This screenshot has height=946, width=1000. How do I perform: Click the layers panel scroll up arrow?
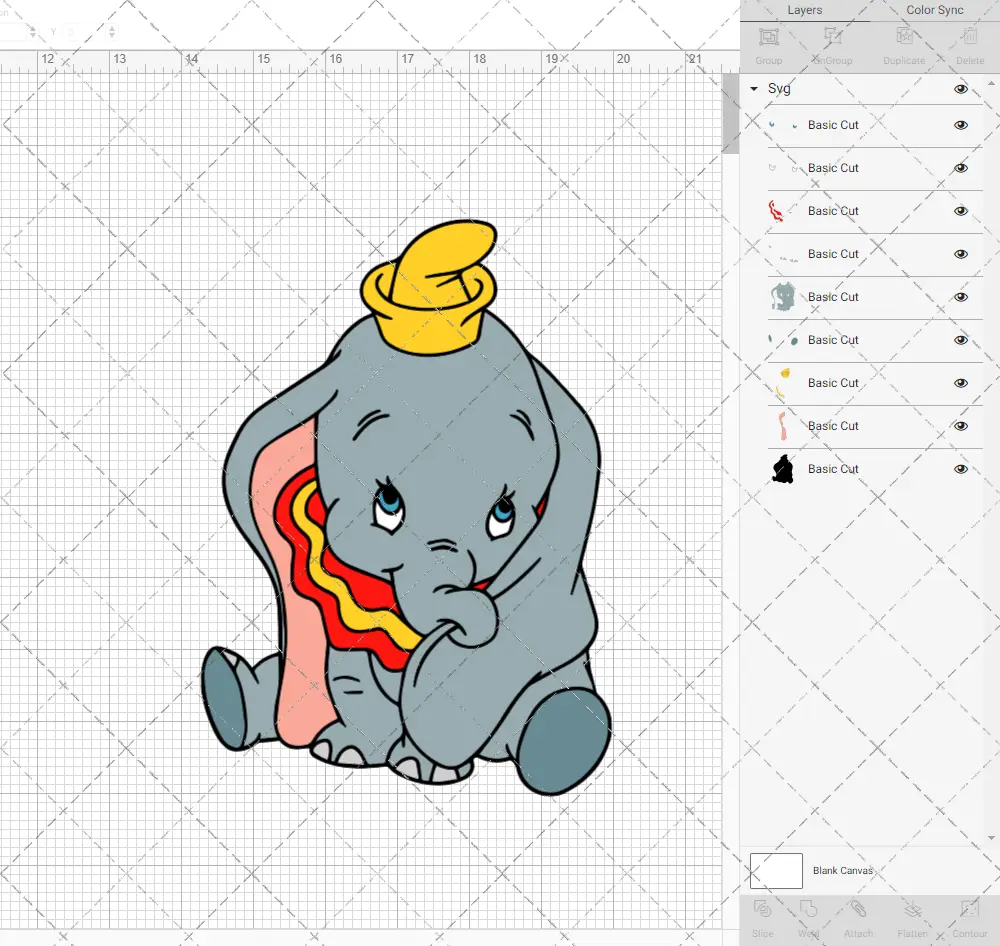point(991,83)
